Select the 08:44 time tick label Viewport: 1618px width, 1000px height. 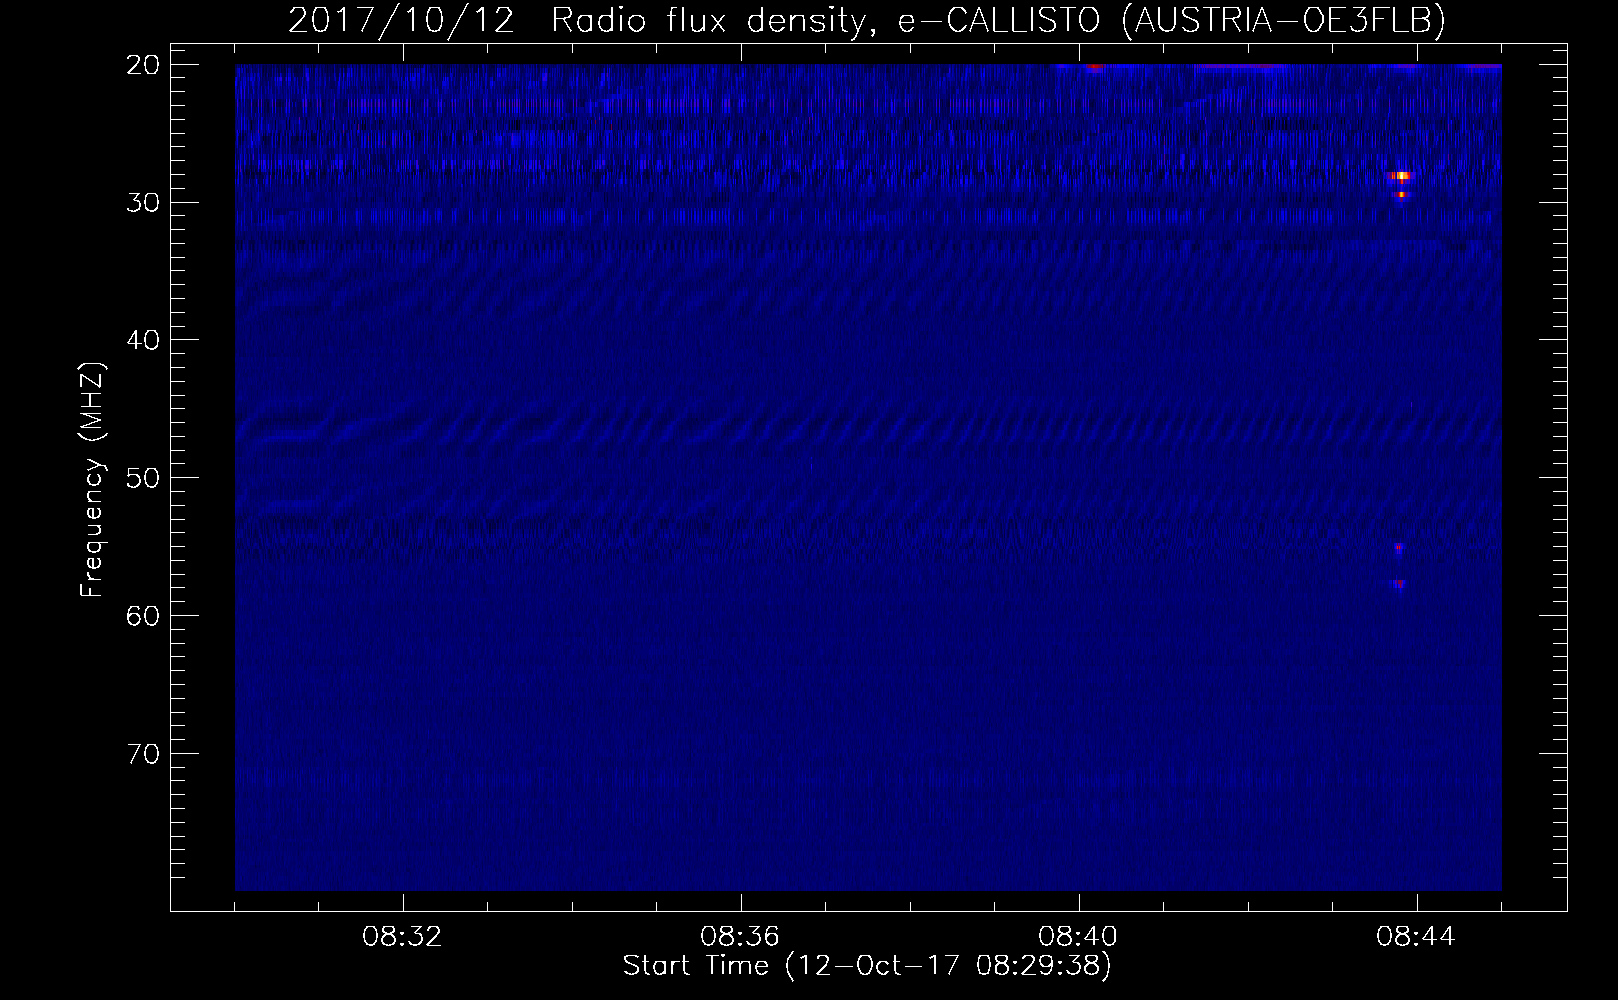(x=1417, y=937)
